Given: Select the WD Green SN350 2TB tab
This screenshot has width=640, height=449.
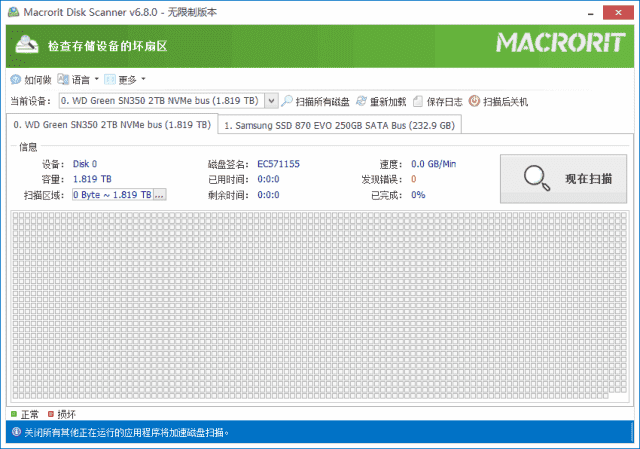Looking at the screenshot, I should 111,125.
